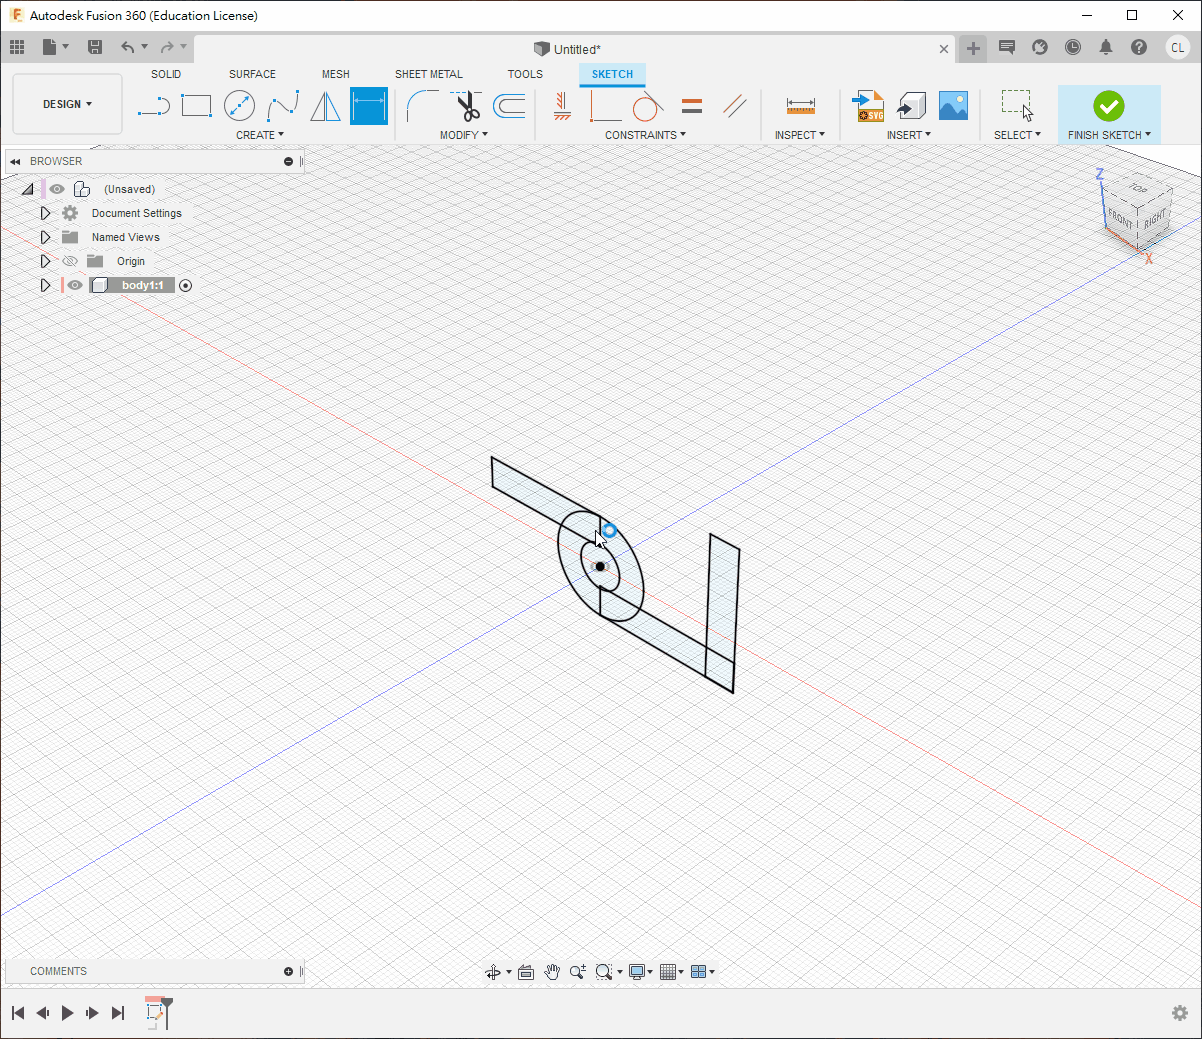Toggle the body1:1 activate radio button
Viewport: 1202px width, 1039px height.
click(185, 285)
